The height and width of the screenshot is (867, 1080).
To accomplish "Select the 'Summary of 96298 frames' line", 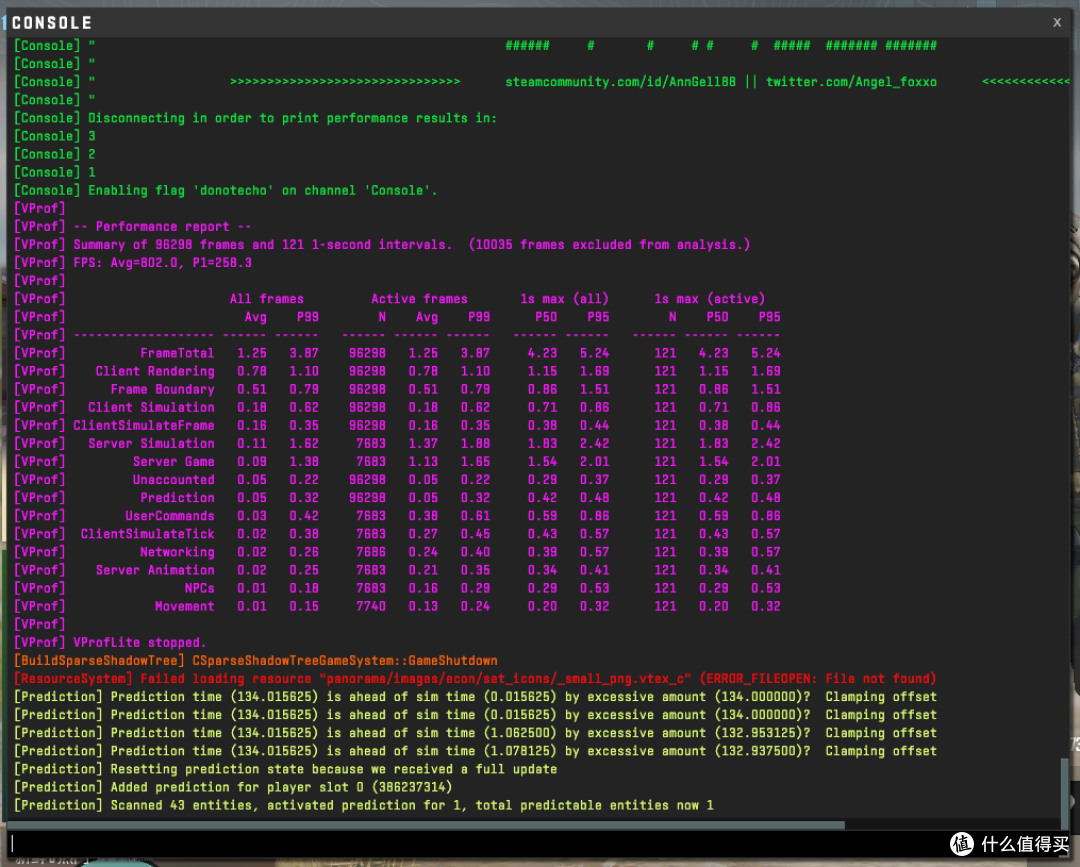I will (382, 244).
